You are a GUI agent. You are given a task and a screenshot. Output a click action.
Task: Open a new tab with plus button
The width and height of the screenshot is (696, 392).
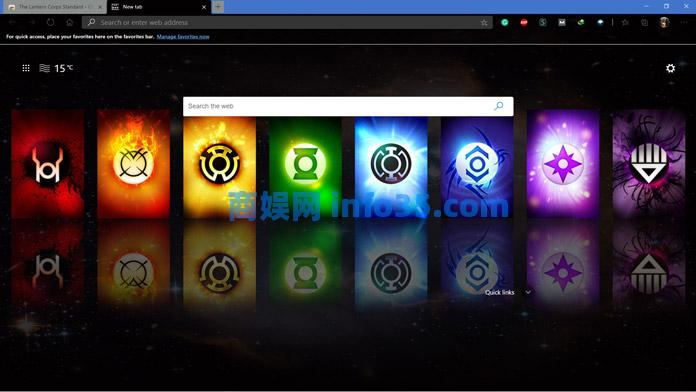[218, 7]
